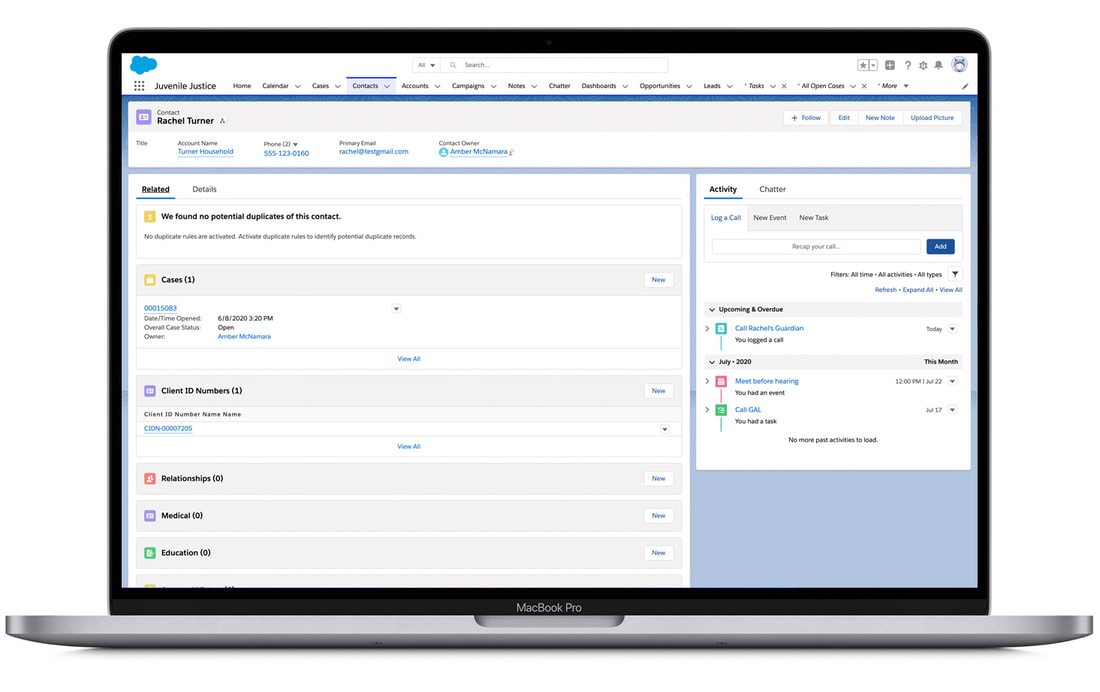Click the duplicates warning icon
Viewport: 1100px width, 692px height.
[x=149, y=217]
